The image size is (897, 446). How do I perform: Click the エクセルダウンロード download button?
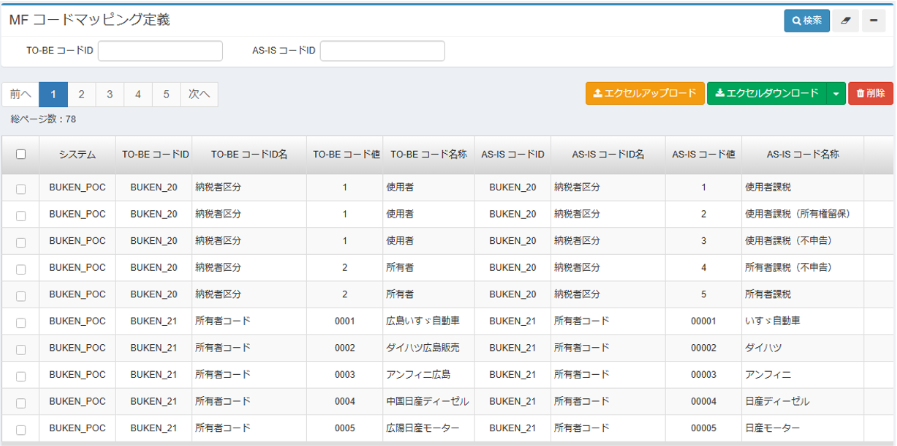point(767,94)
